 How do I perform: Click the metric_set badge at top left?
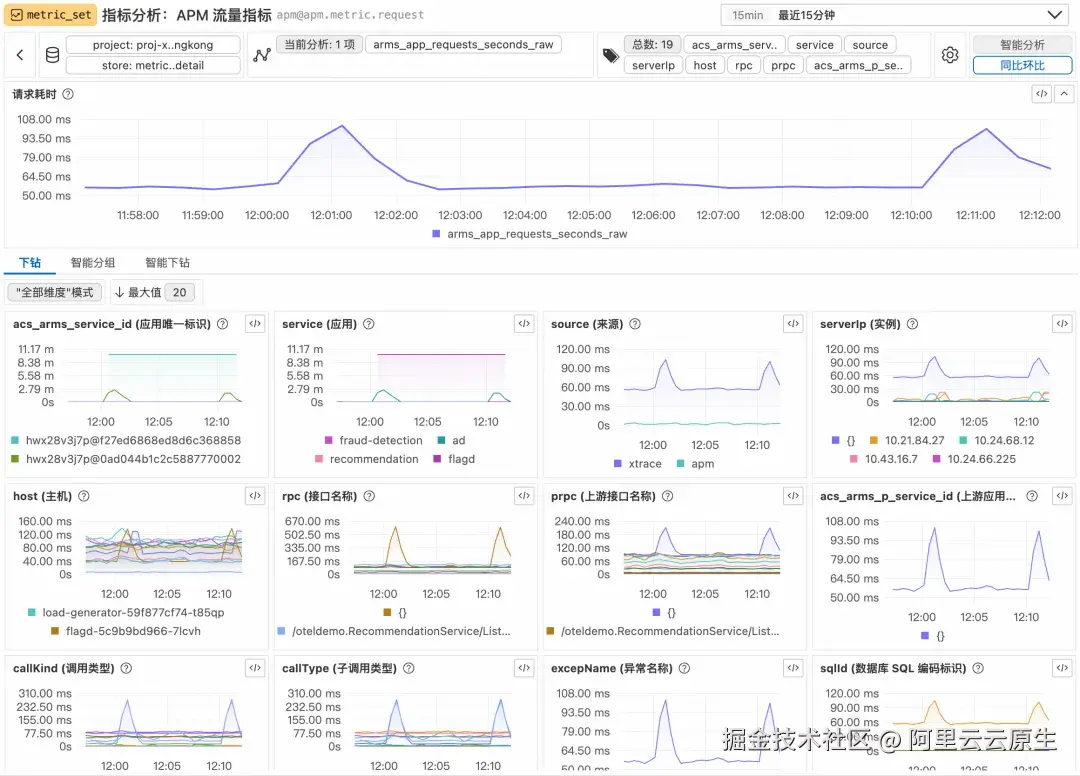51,14
